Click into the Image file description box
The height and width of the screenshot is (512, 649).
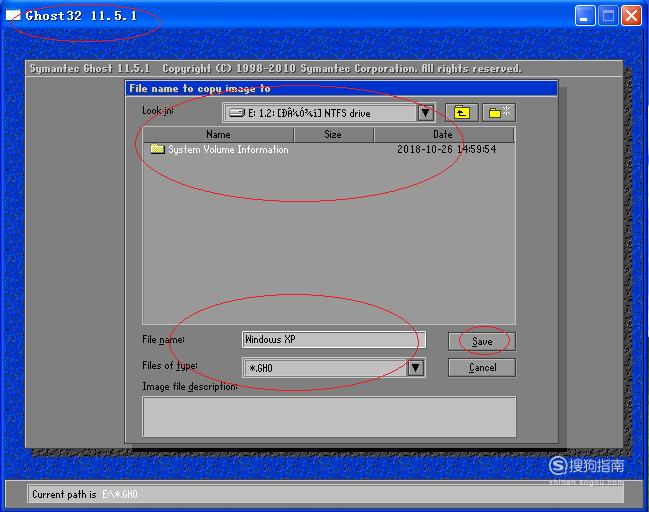(x=329, y=416)
